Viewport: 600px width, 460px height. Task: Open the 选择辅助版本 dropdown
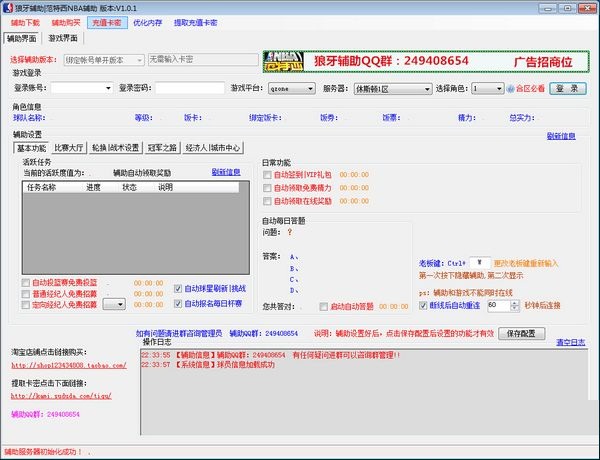pos(104,60)
